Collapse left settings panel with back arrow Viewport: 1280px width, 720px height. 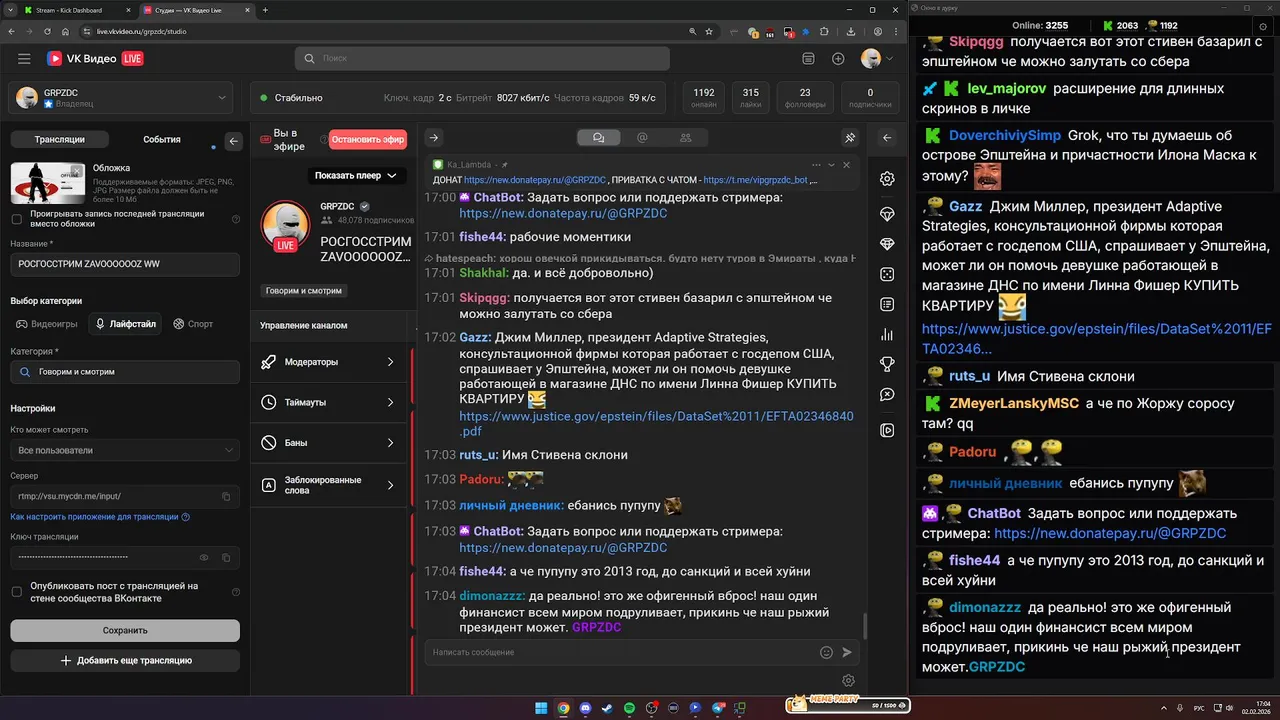[234, 141]
